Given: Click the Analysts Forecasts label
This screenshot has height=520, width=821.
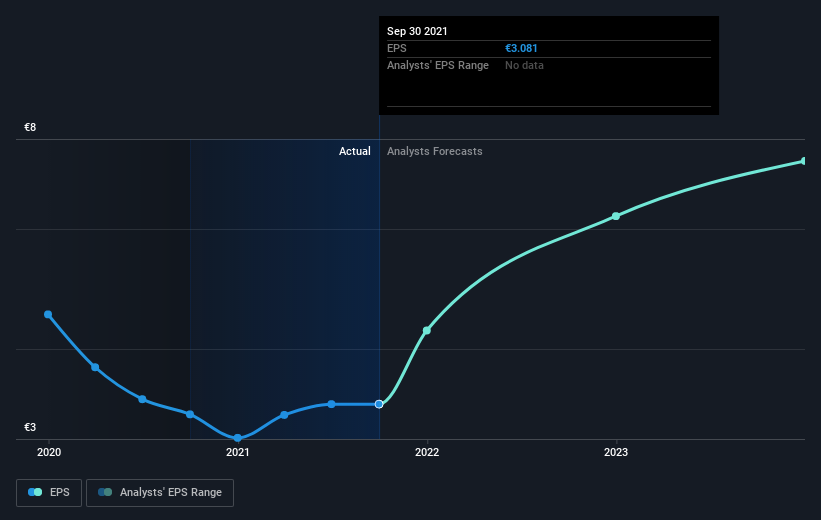Looking at the screenshot, I should [x=435, y=151].
